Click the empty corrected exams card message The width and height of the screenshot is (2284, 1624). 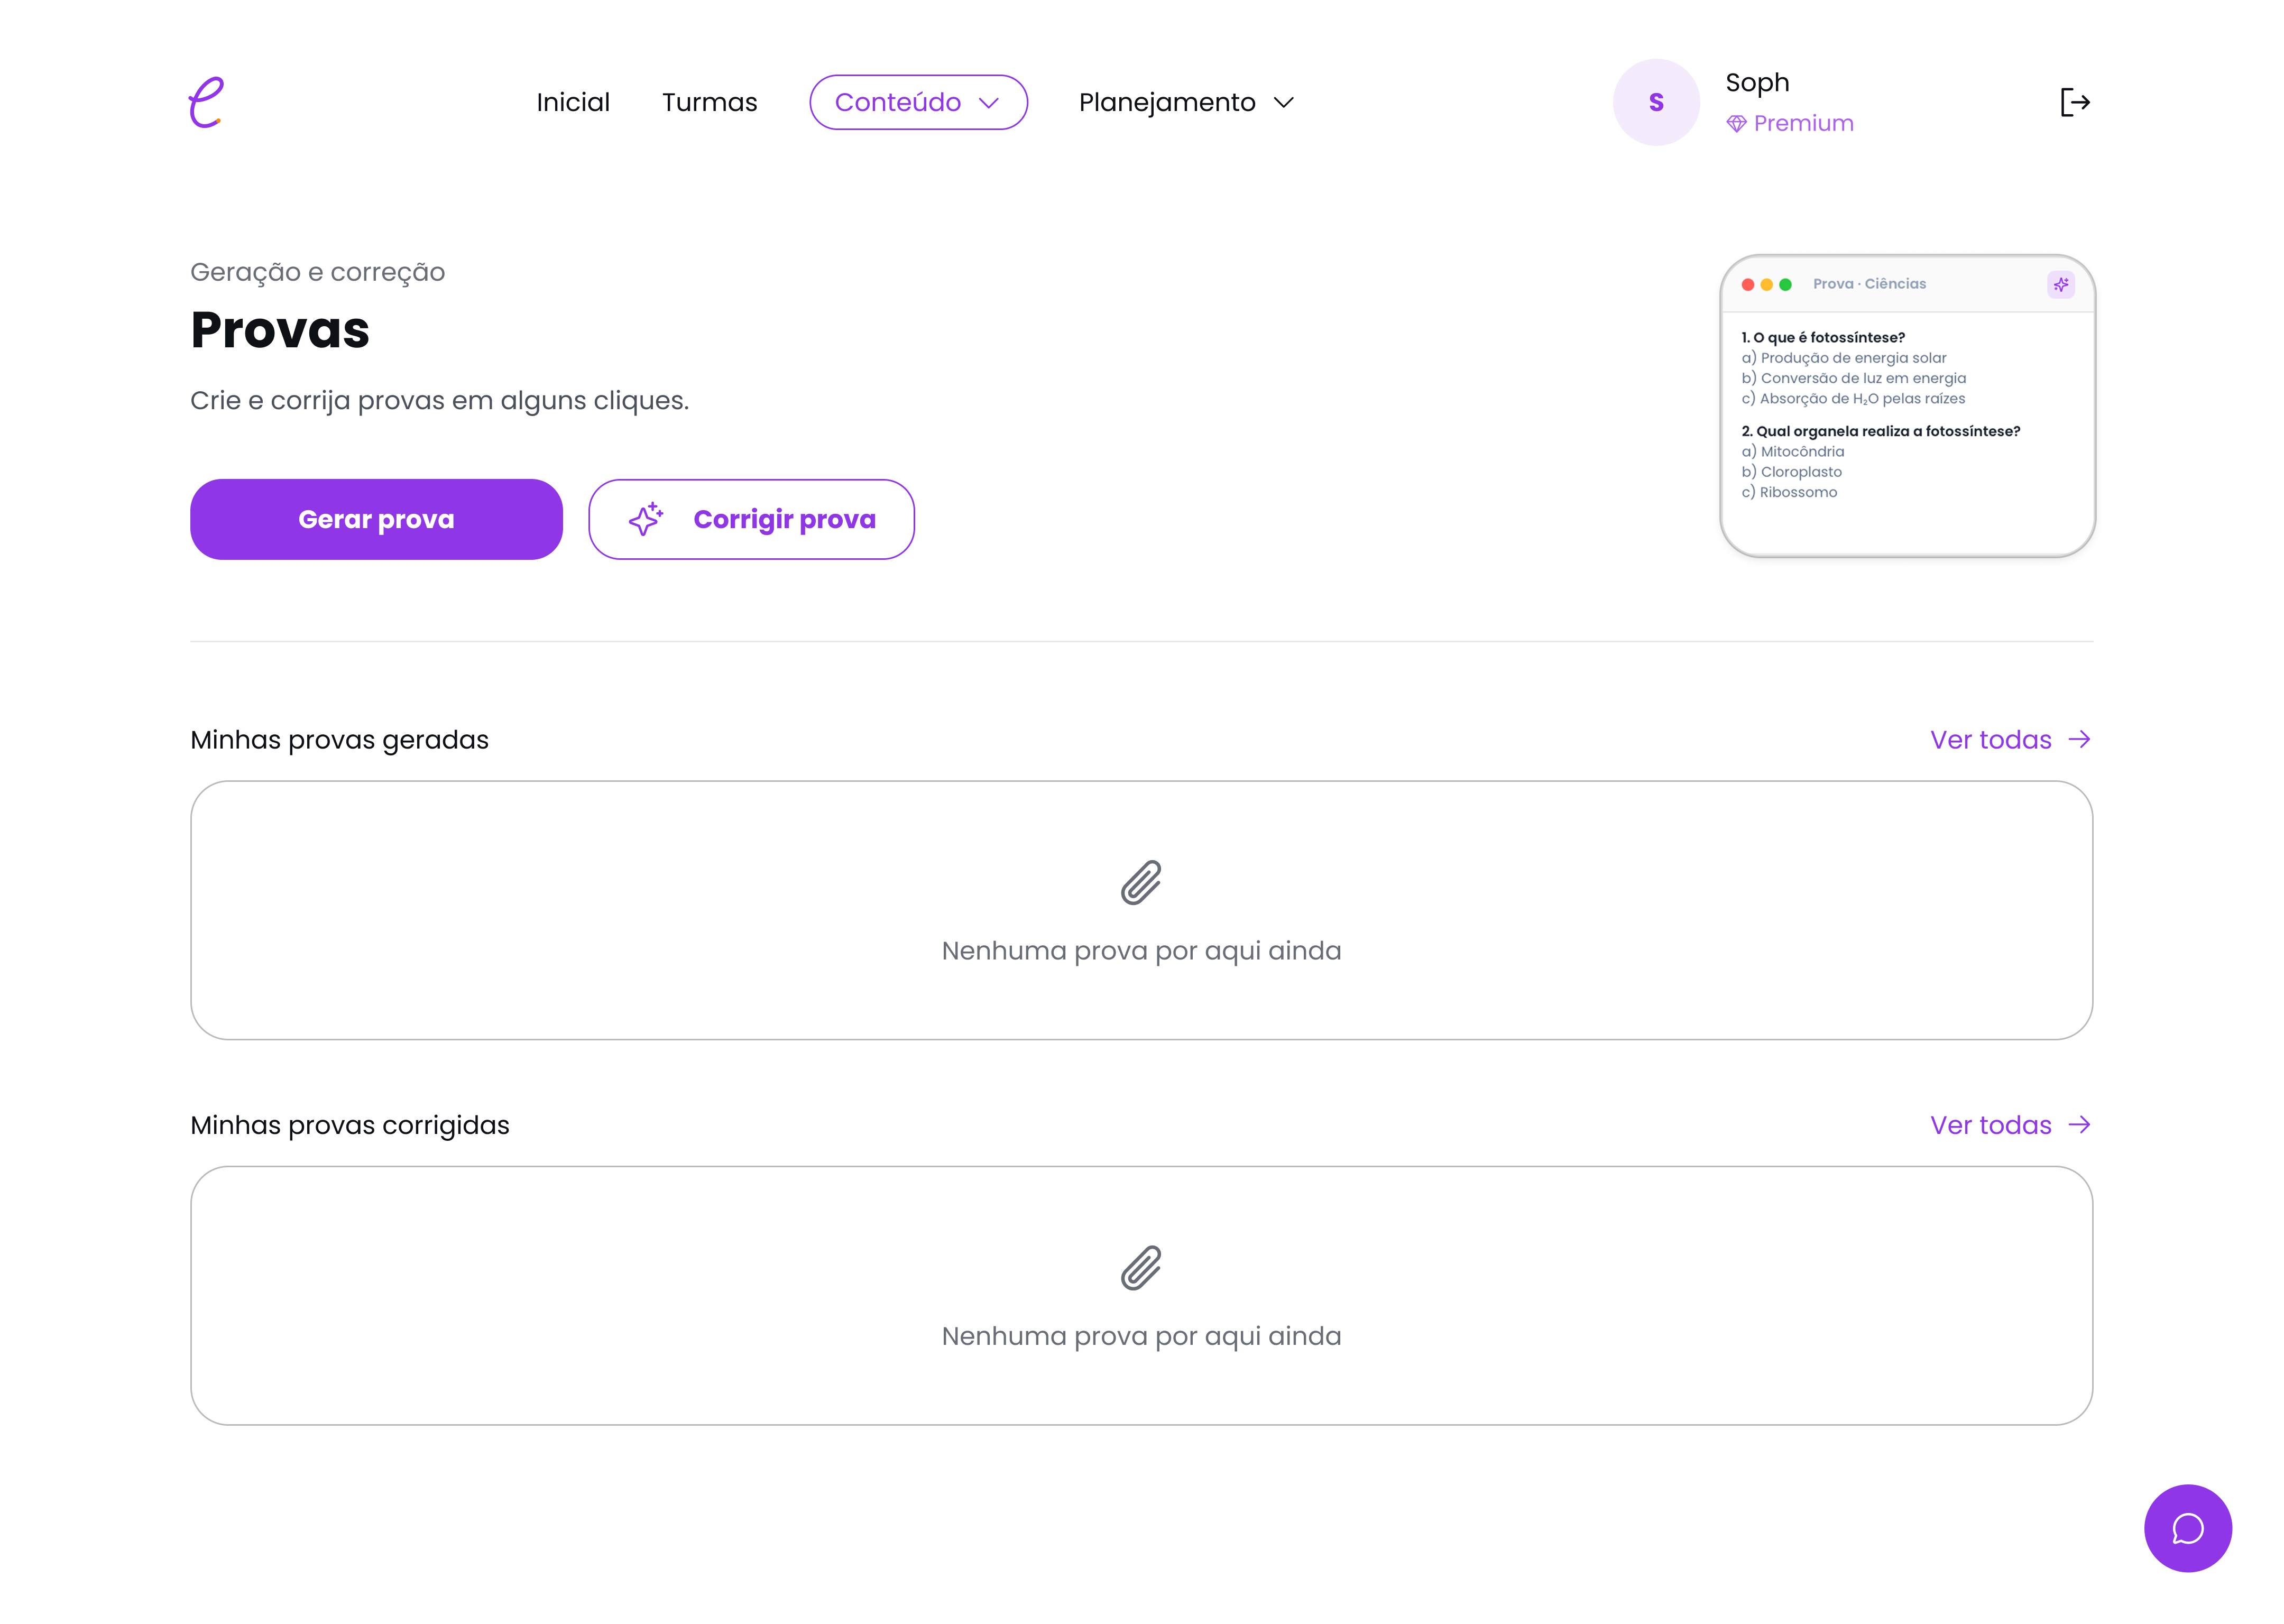1141,1336
